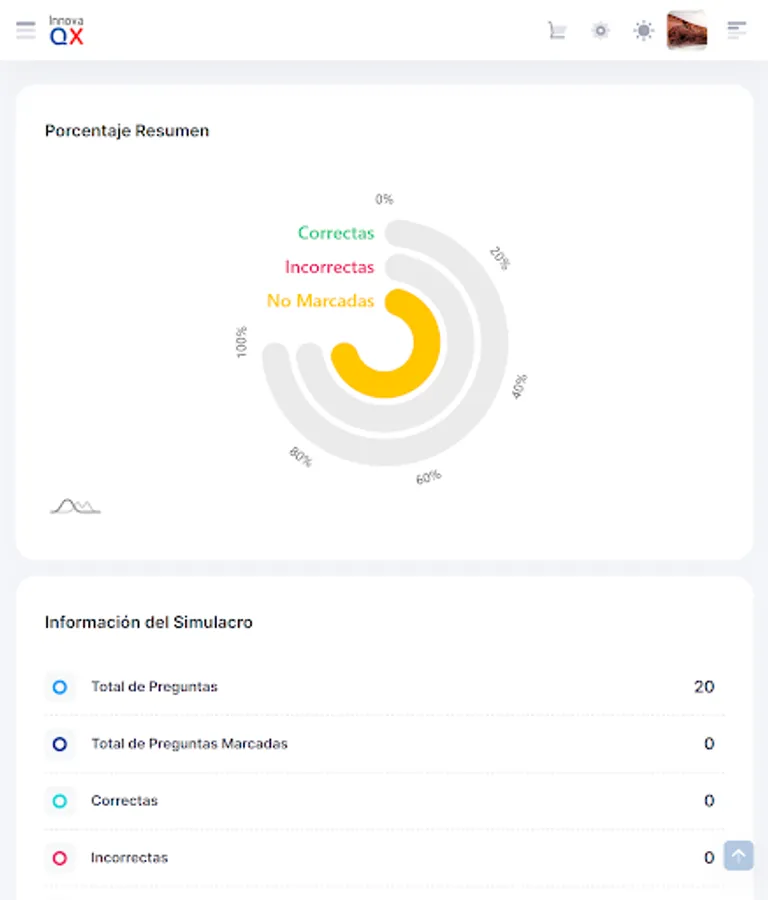This screenshot has width=768, height=900.
Task: Toggle the No Marcadas legend label
Action: pos(320,300)
